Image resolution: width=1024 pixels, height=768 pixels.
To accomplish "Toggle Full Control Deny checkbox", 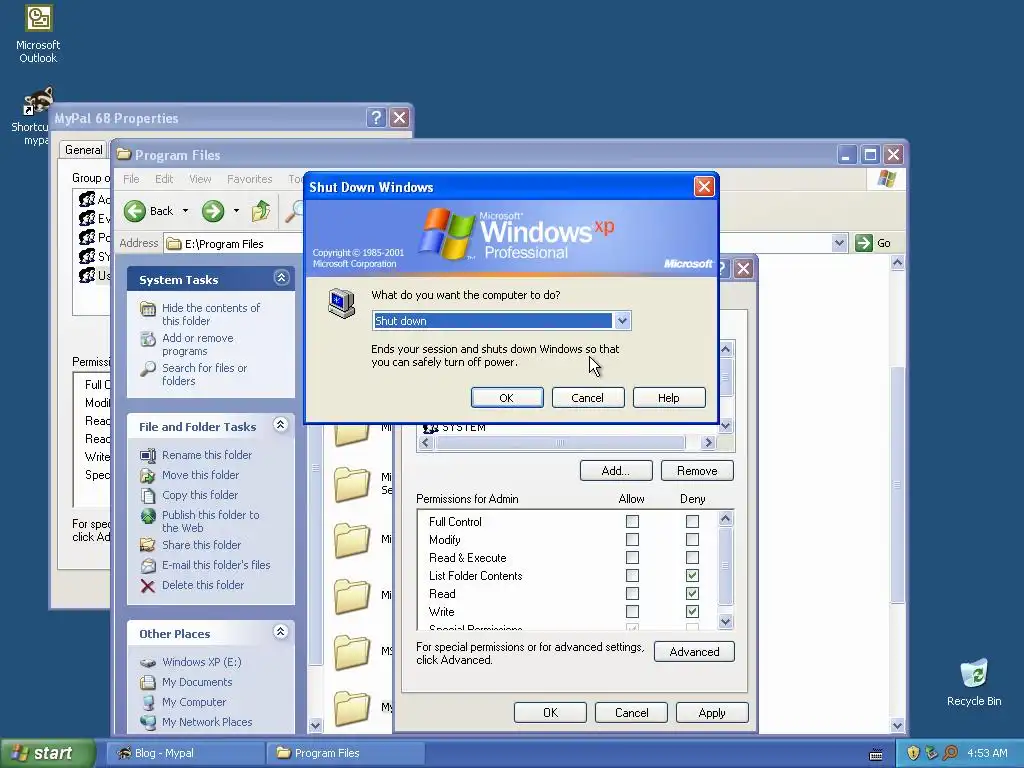I will (692, 521).
